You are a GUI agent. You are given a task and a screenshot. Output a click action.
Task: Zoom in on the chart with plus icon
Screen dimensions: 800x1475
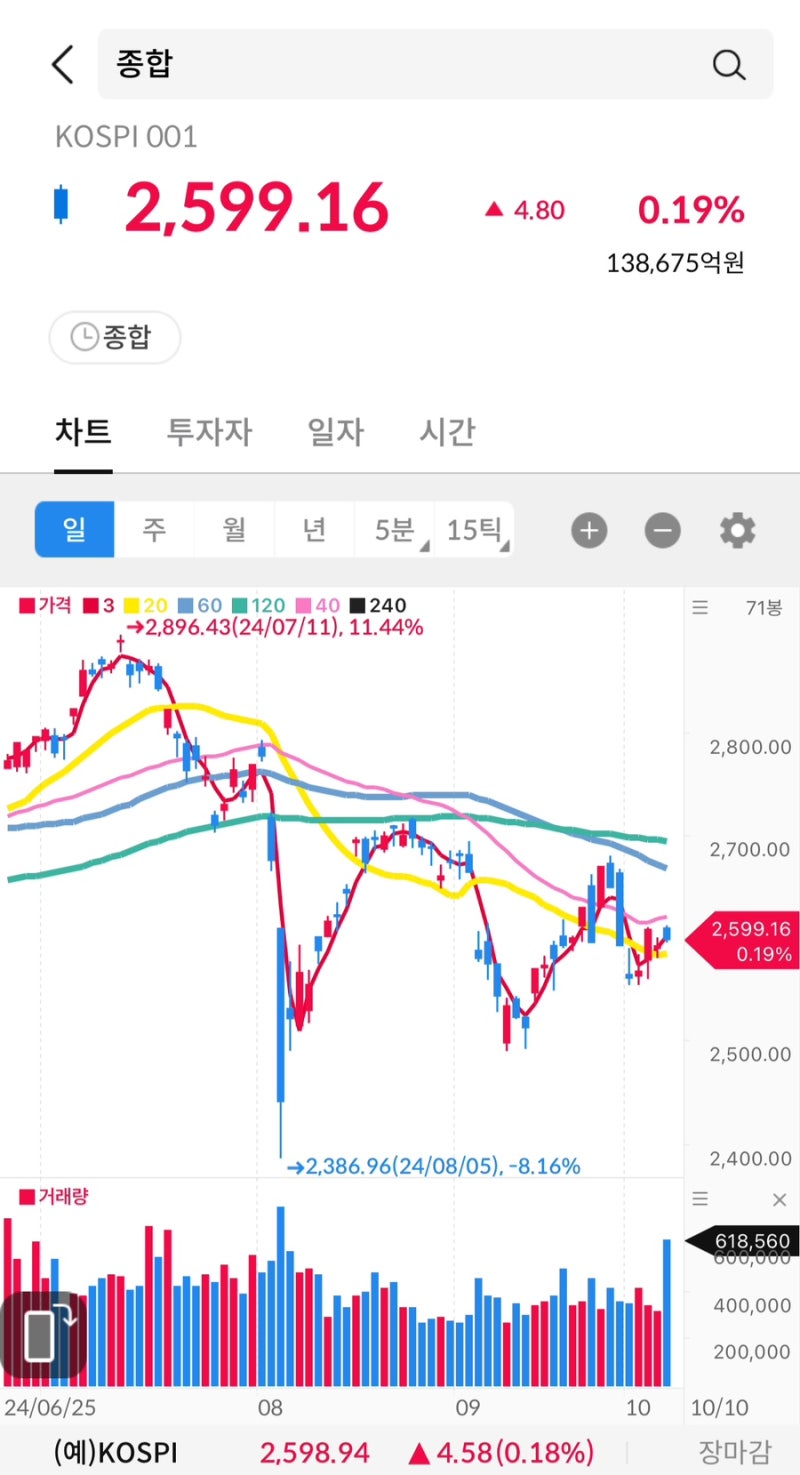[589, 530]
